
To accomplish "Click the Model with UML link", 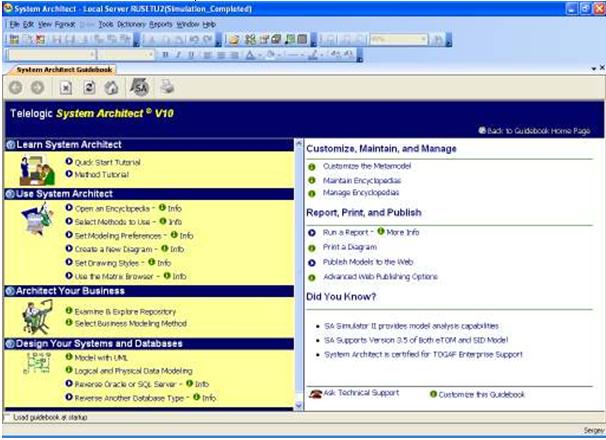I will [101, 358].
